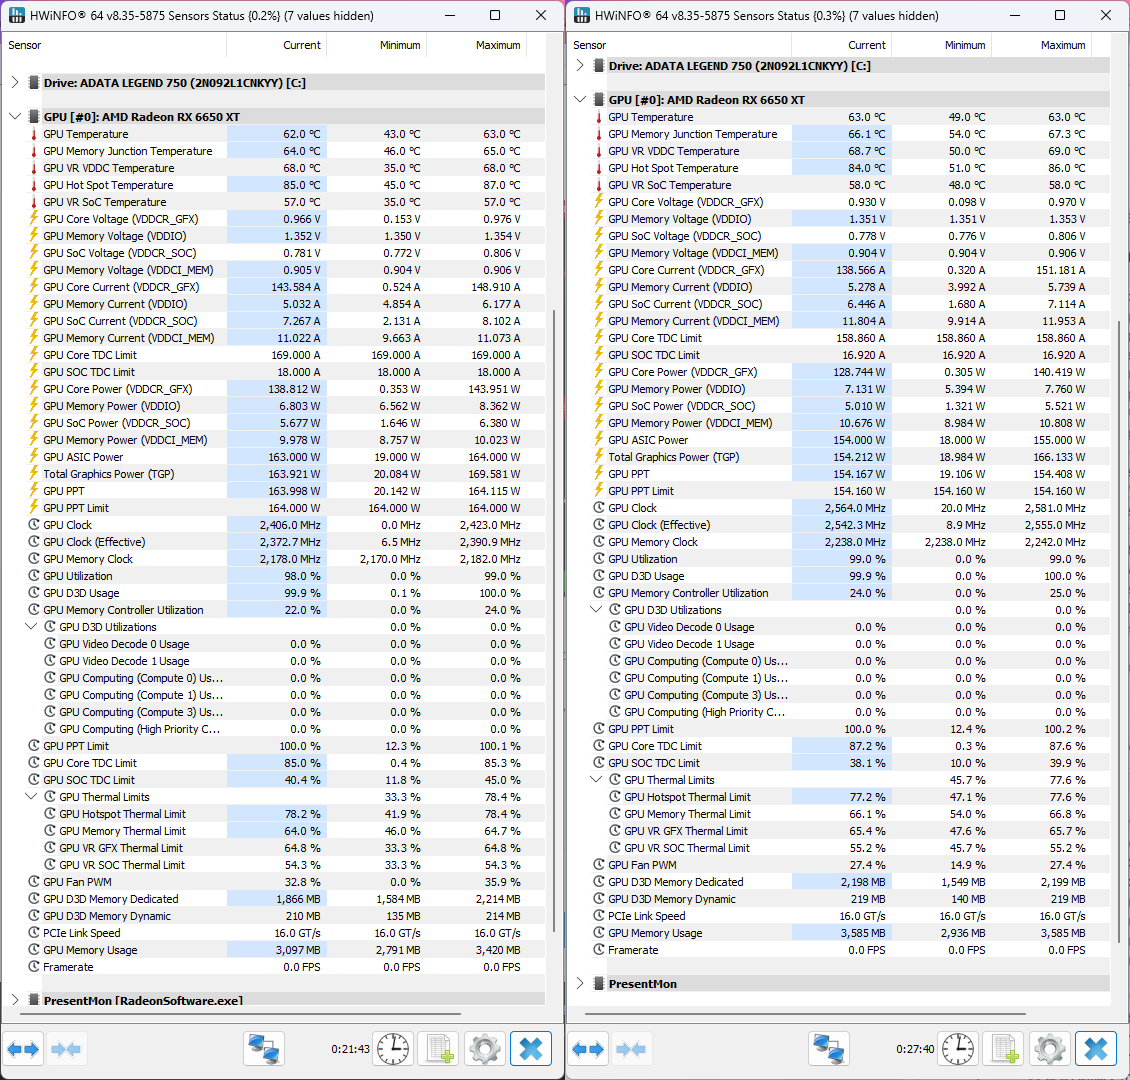Collapse GPU Thermal Limits in left window
1130x1080 pixels.
tap(31, 797)
